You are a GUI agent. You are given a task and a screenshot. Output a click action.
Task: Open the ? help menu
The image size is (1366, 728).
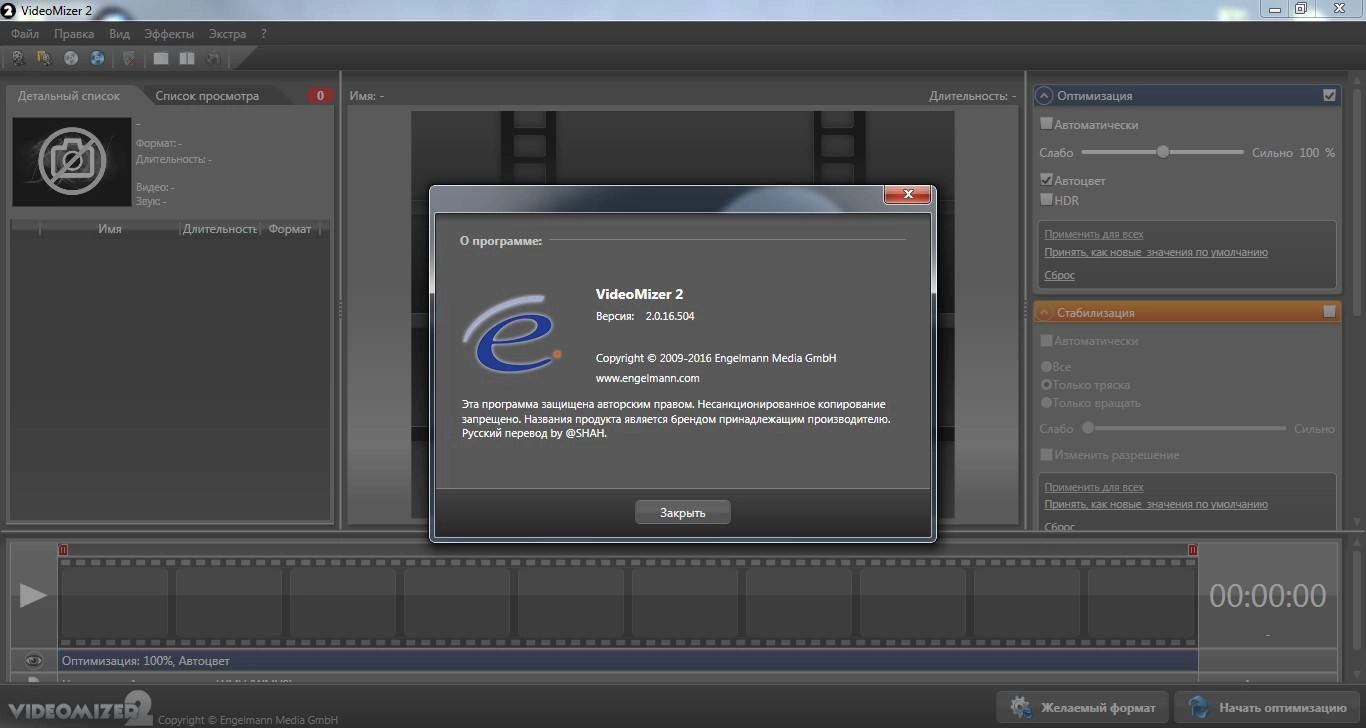264,34
